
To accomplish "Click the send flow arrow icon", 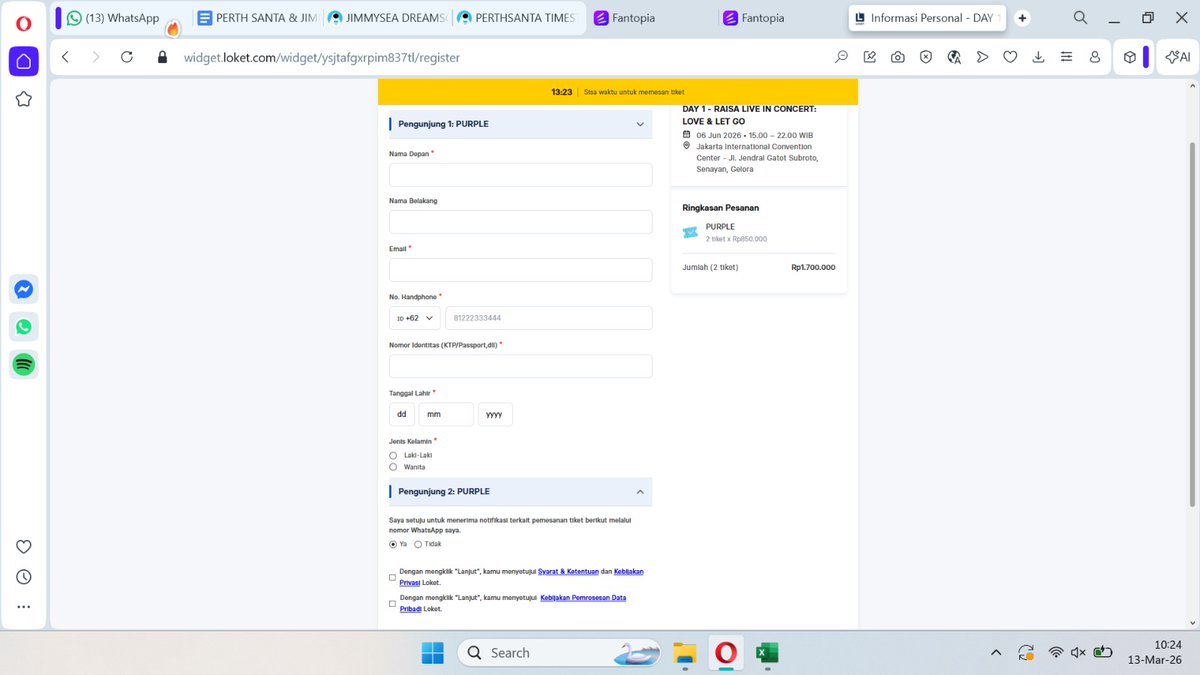I will (982, 57).
